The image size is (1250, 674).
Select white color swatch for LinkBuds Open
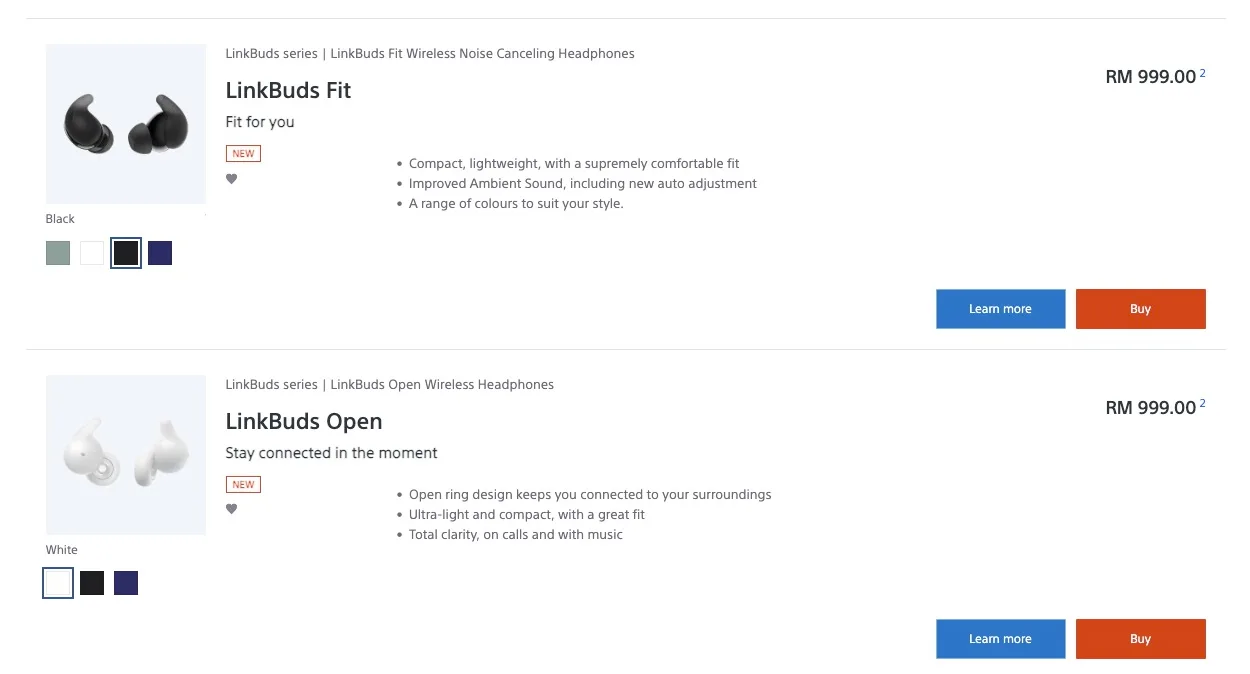tap(58, 583)
